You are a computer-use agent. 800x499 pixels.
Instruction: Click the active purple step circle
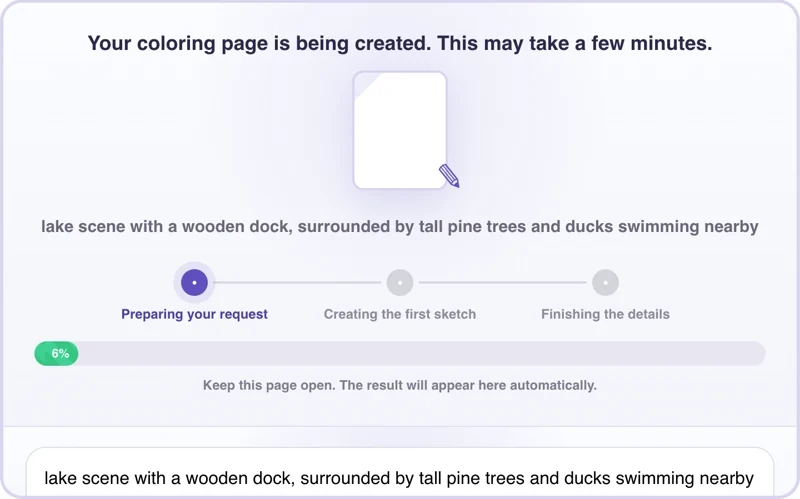(x=194, y=283)
